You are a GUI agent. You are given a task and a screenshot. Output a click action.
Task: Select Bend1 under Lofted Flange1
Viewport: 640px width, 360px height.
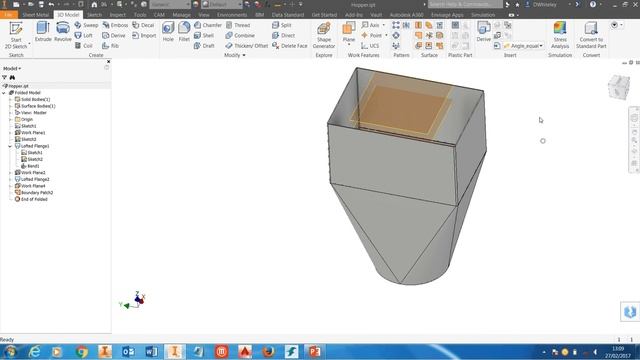pos(30,166)
